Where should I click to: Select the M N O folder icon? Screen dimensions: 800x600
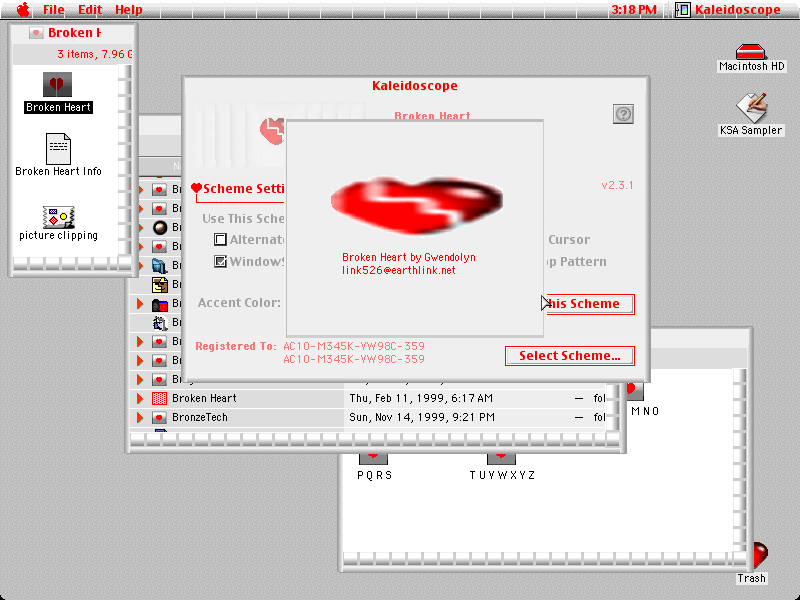point(634,391)
